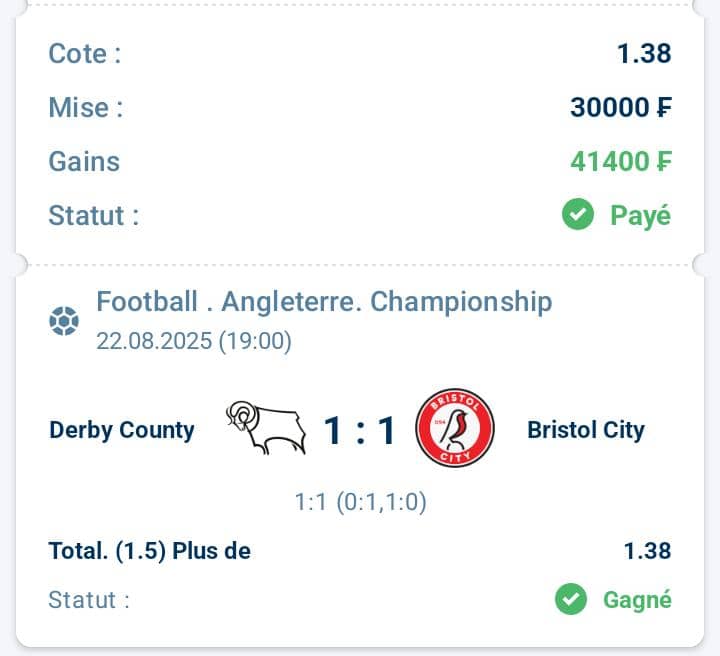Click the Derby County ram logo
The height and width of the screenshot is (656, 720).
tap(264, 431)
